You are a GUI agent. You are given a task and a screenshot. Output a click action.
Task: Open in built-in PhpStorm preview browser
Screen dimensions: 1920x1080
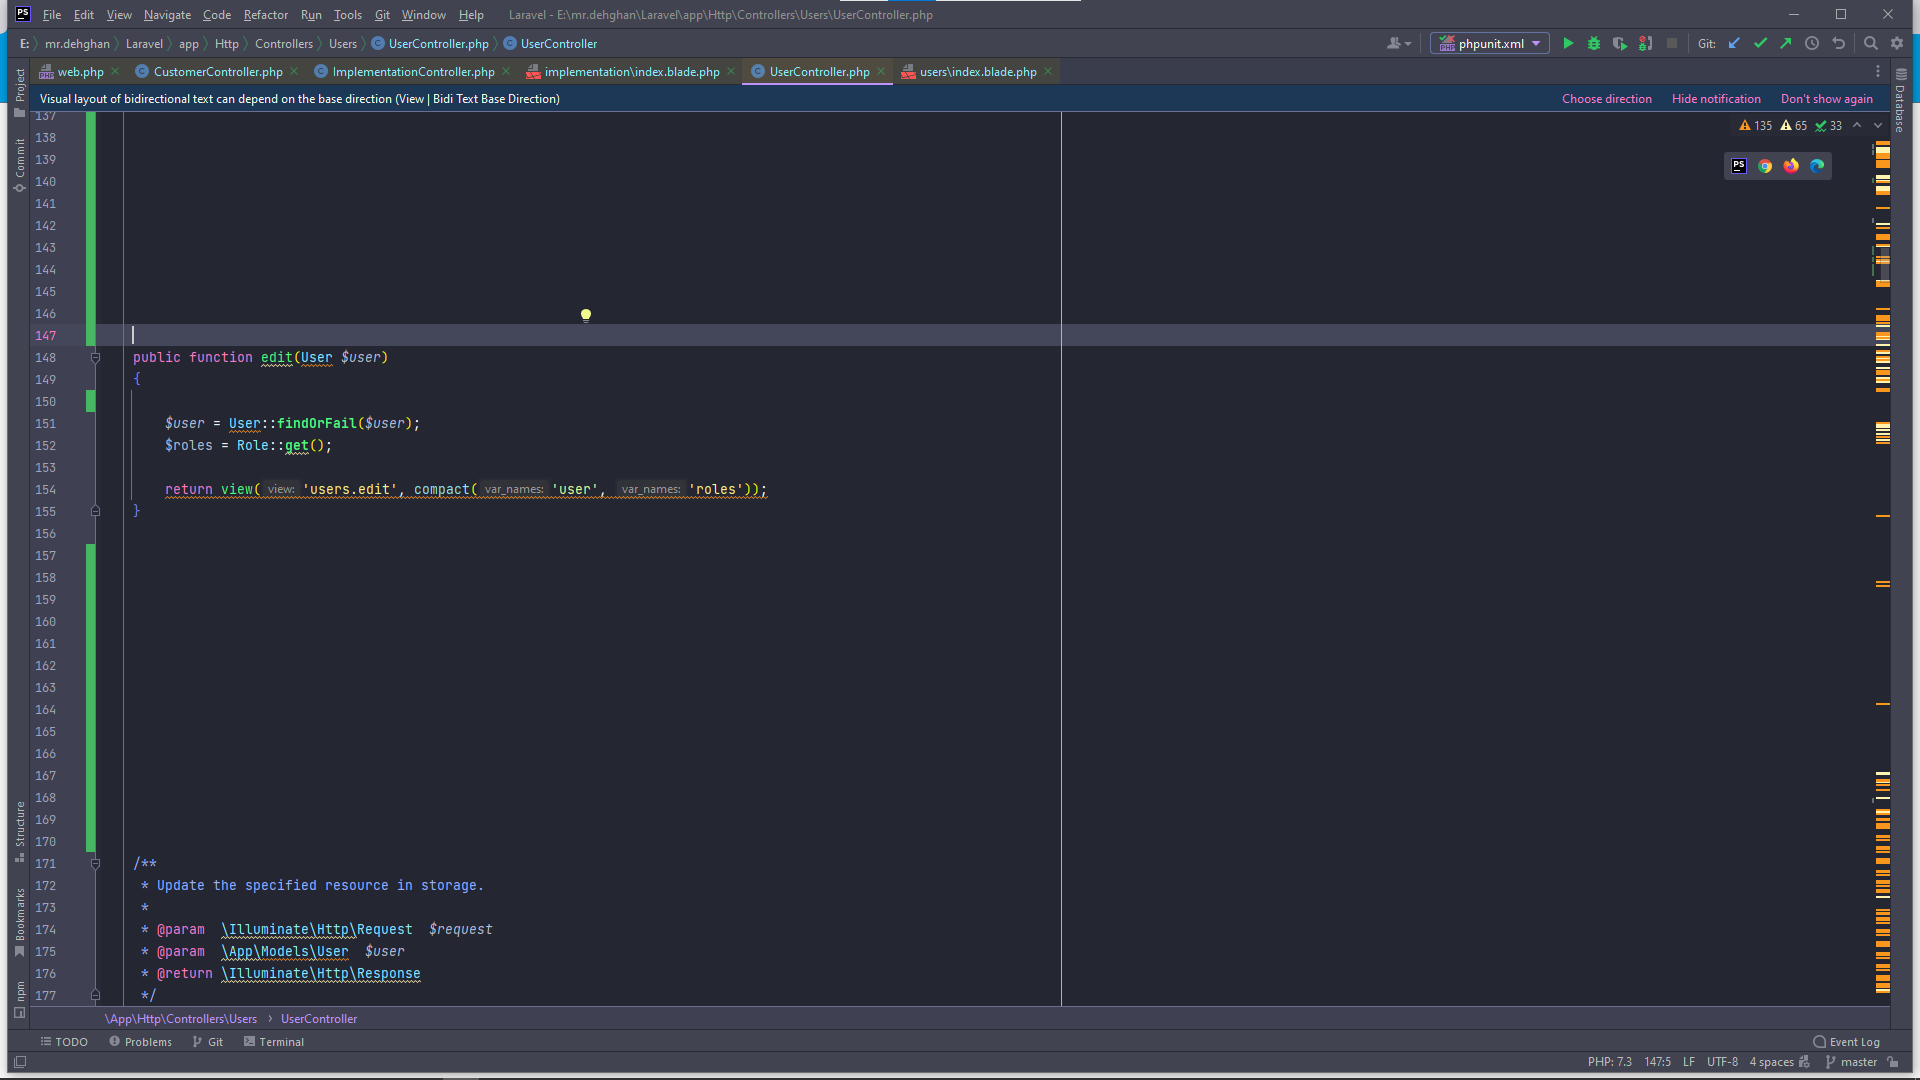click(x=1739, y=166)
